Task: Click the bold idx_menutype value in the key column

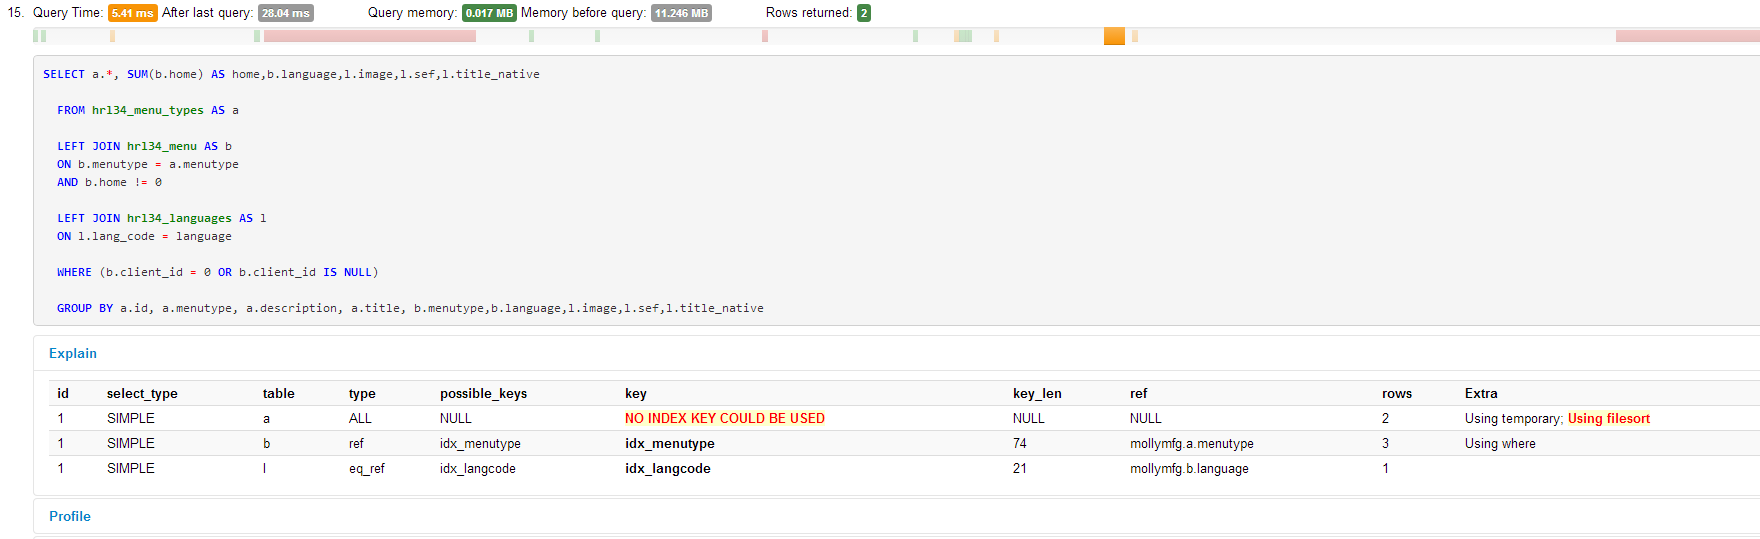Action: tap(670, 443)
